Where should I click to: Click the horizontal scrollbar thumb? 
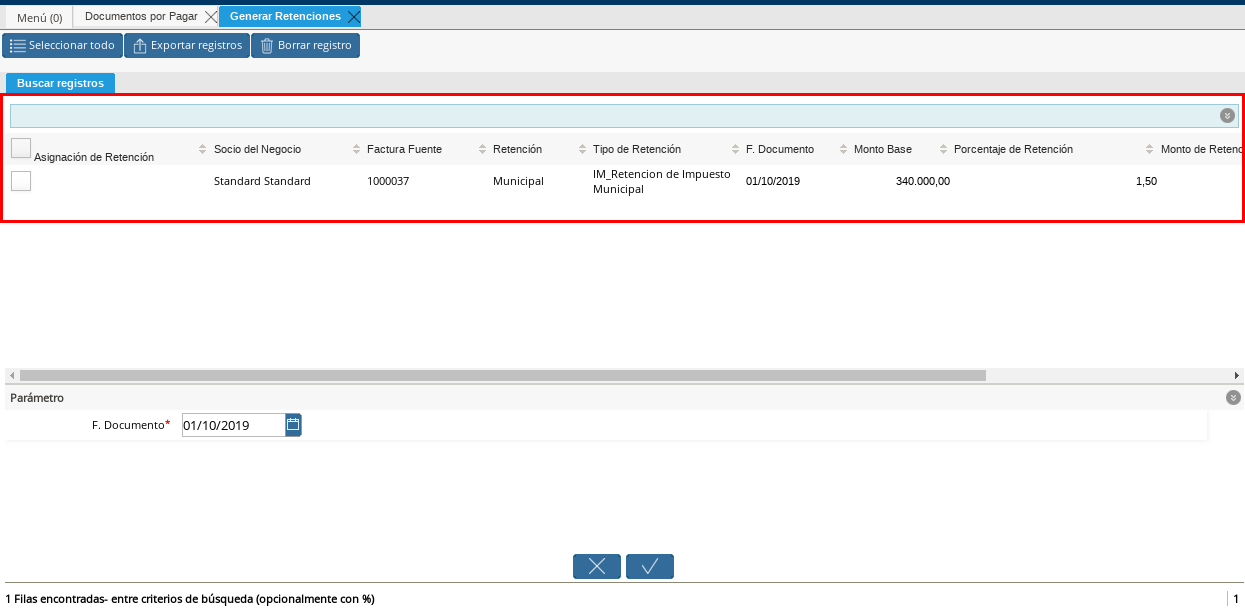tap(502, 375)
